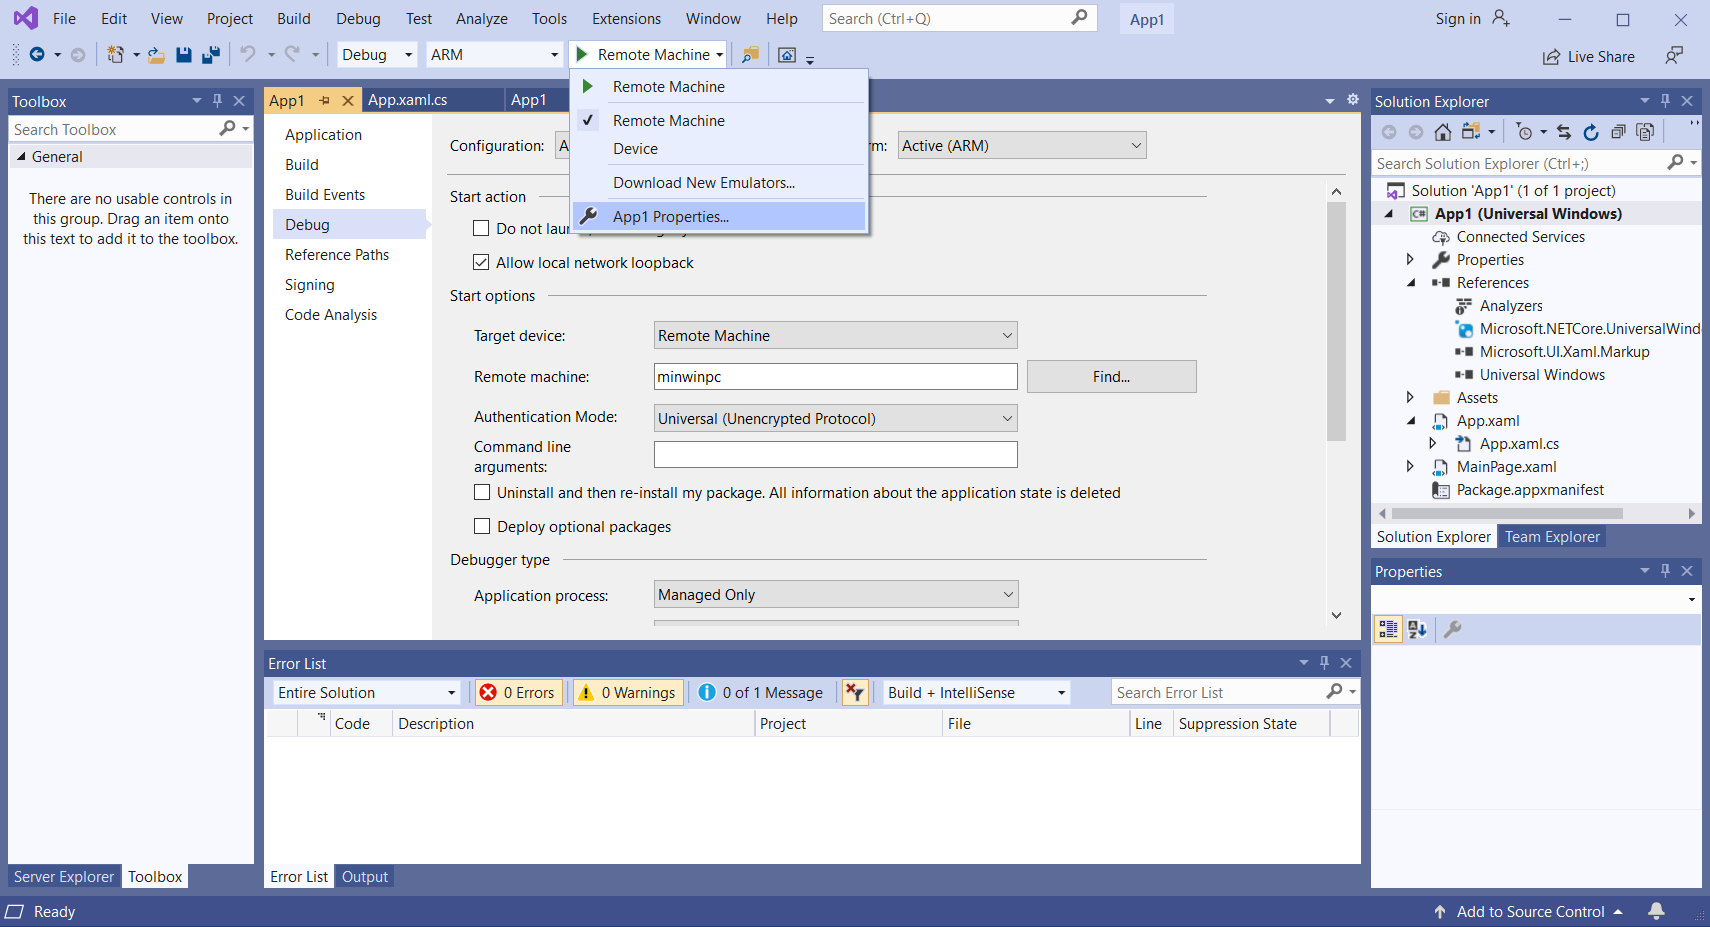Image resolution: width=1710 pixels, height=927 pixels.
Task: Uncheck Allow local network loopback
Action: [481, 262]
